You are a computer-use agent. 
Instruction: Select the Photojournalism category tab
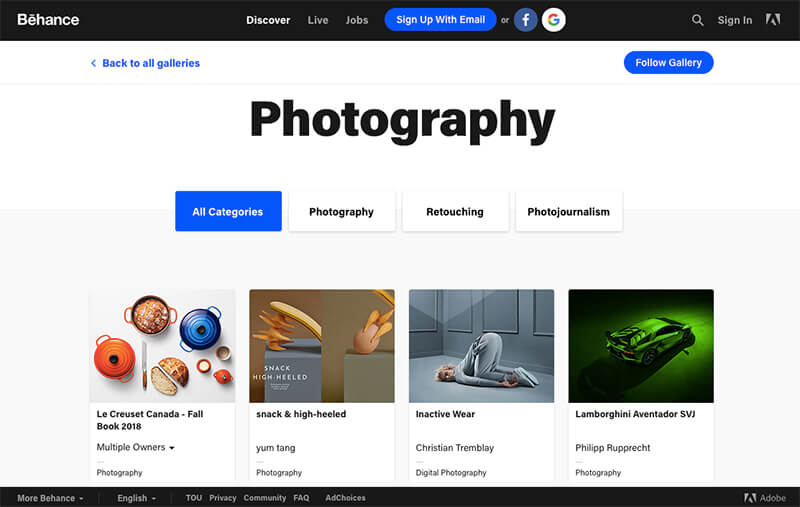click(x=569, y=211)
